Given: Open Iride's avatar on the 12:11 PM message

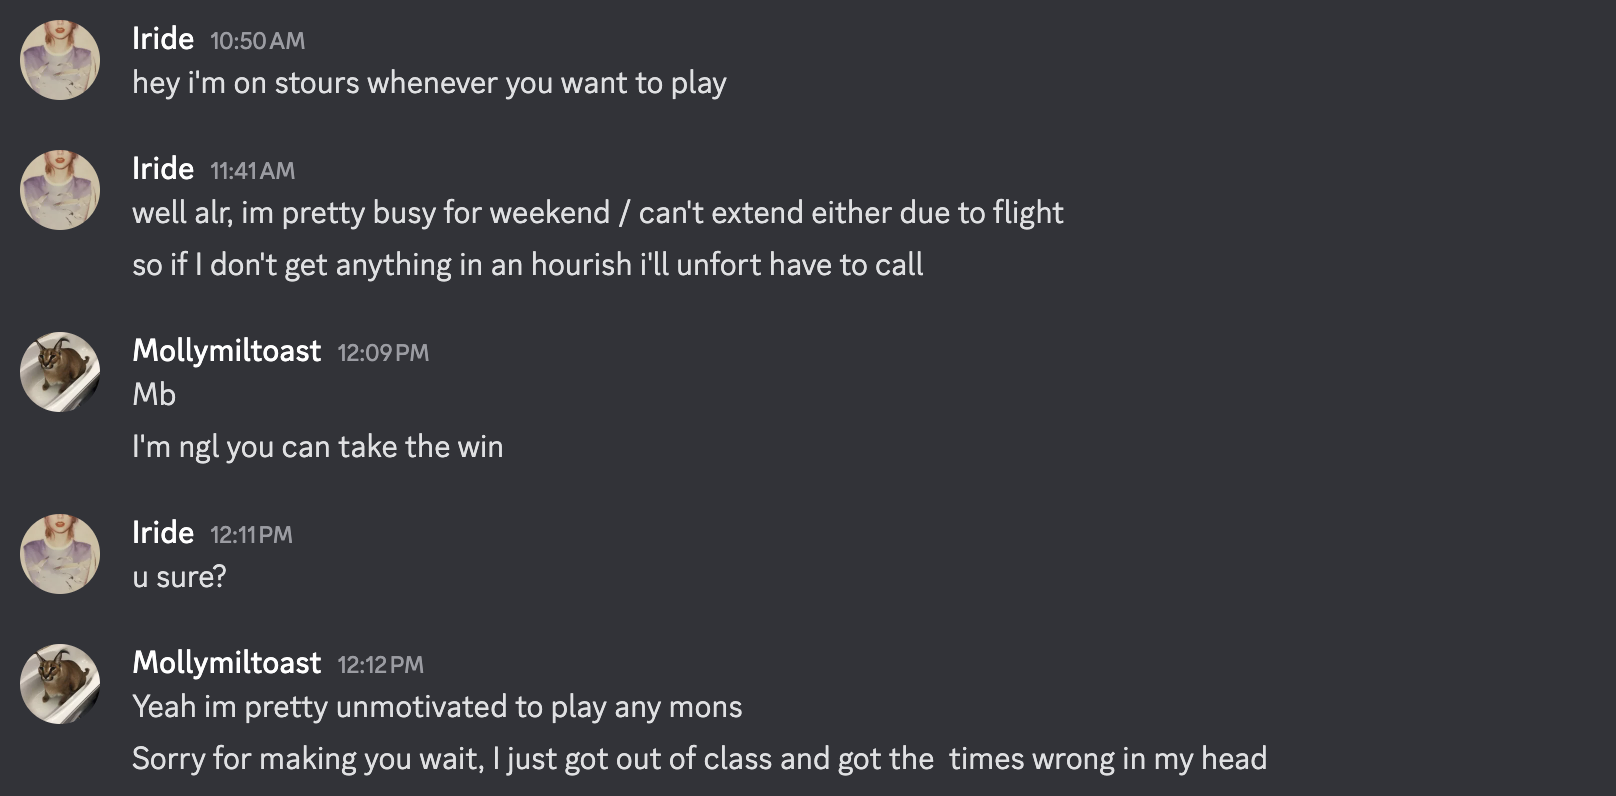Looking at the screenshot, I should click(x=60, y=554).
